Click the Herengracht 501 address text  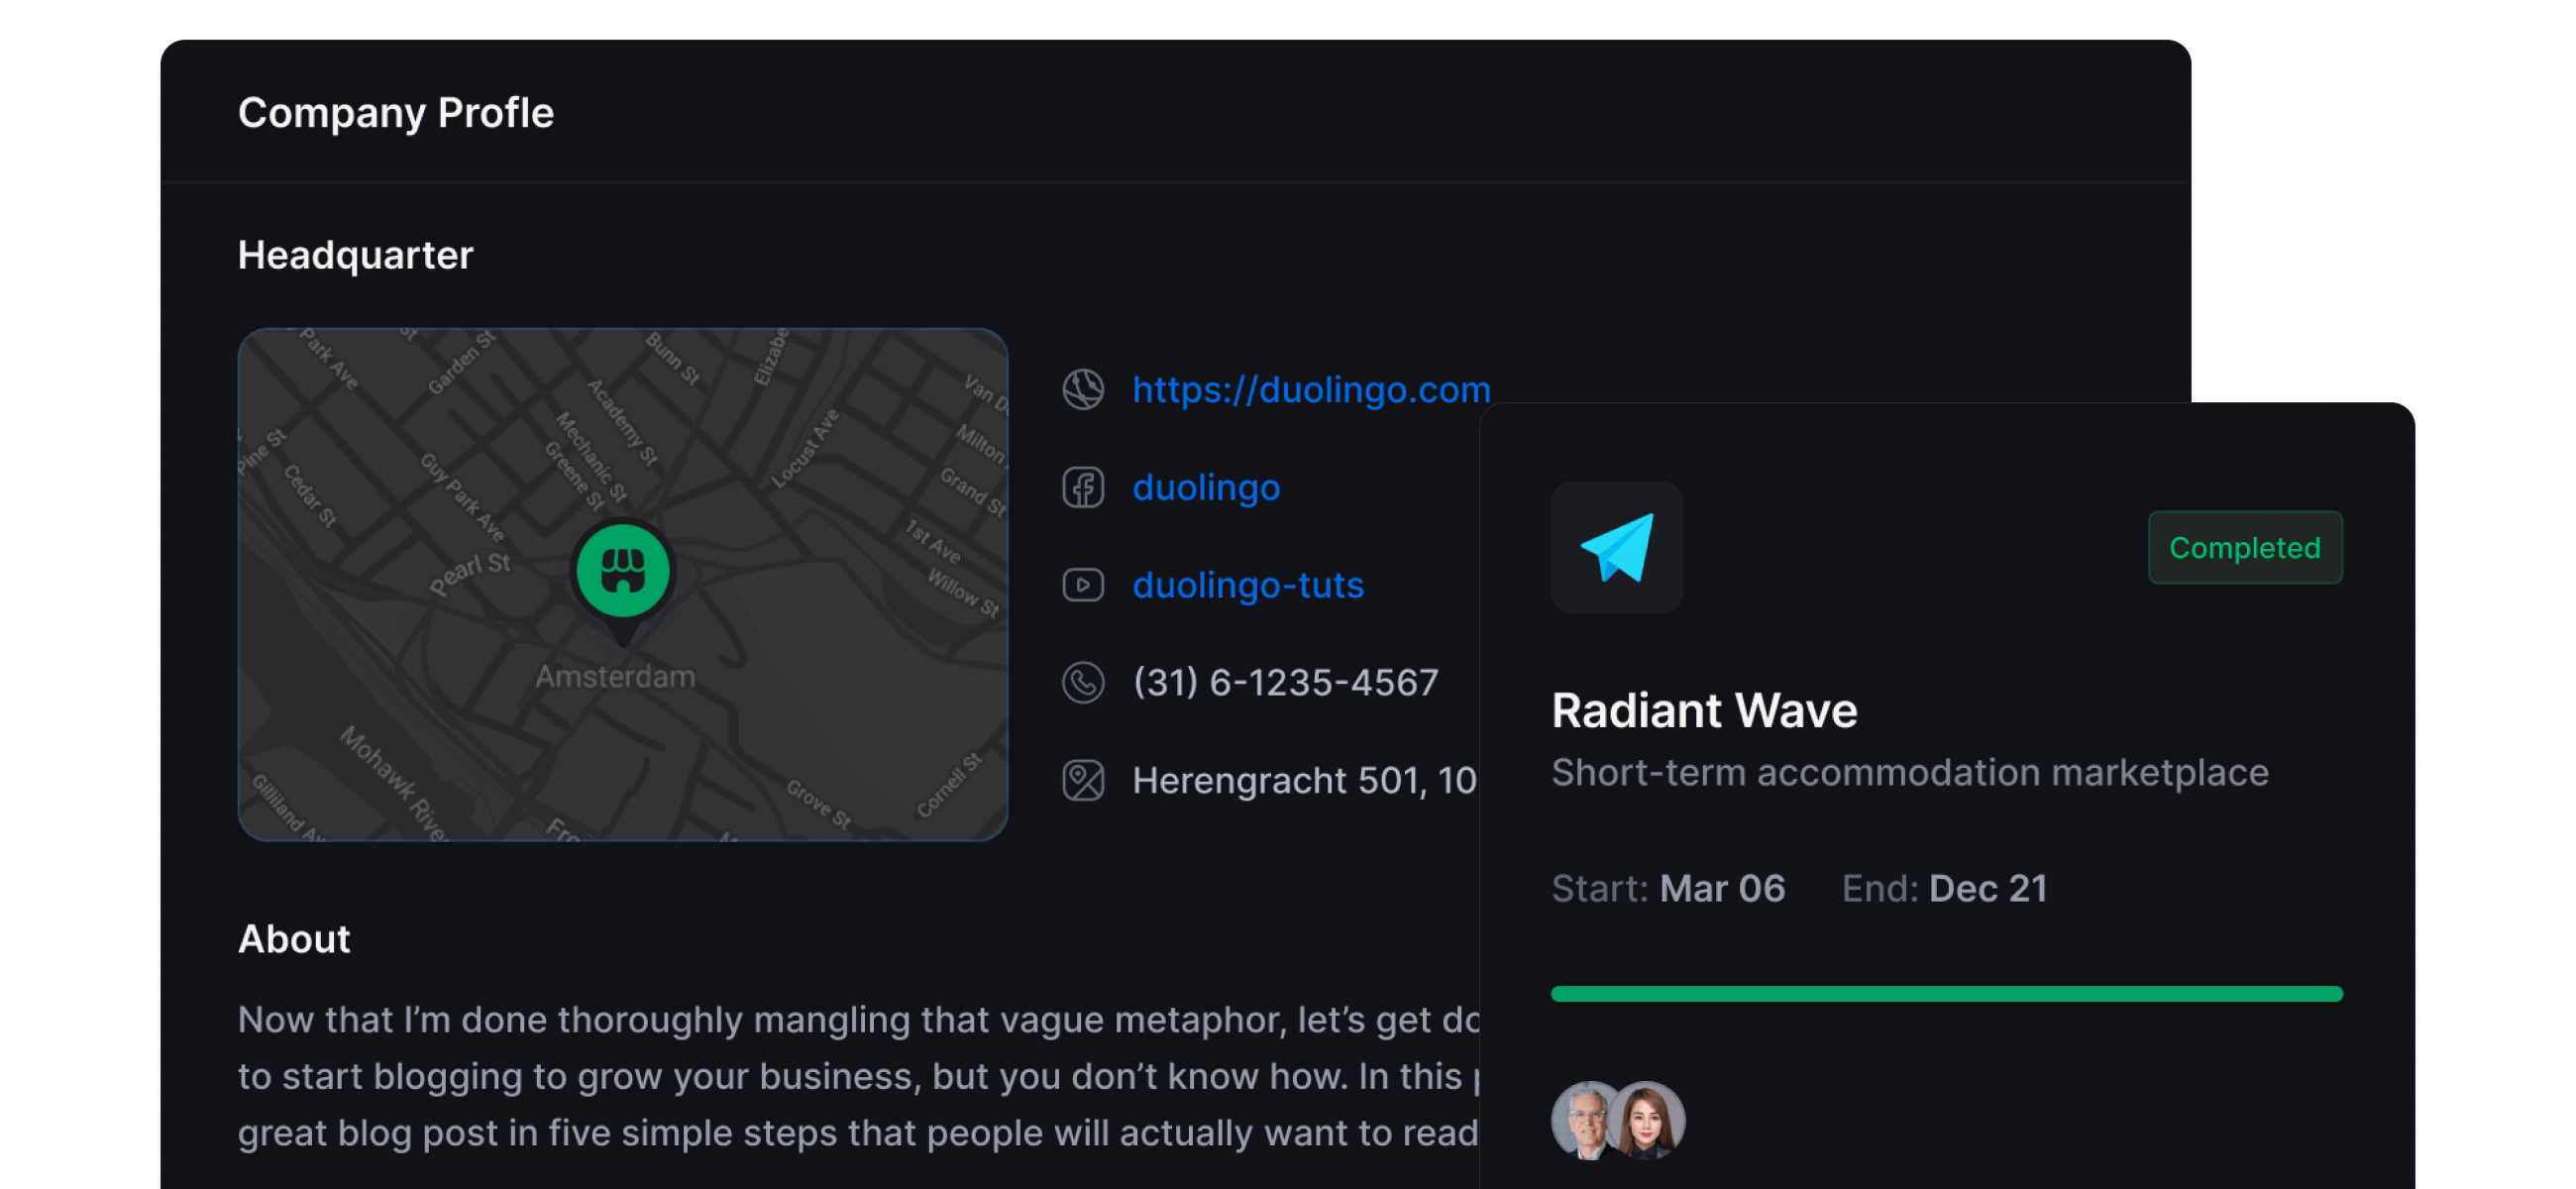point(1304,780)
